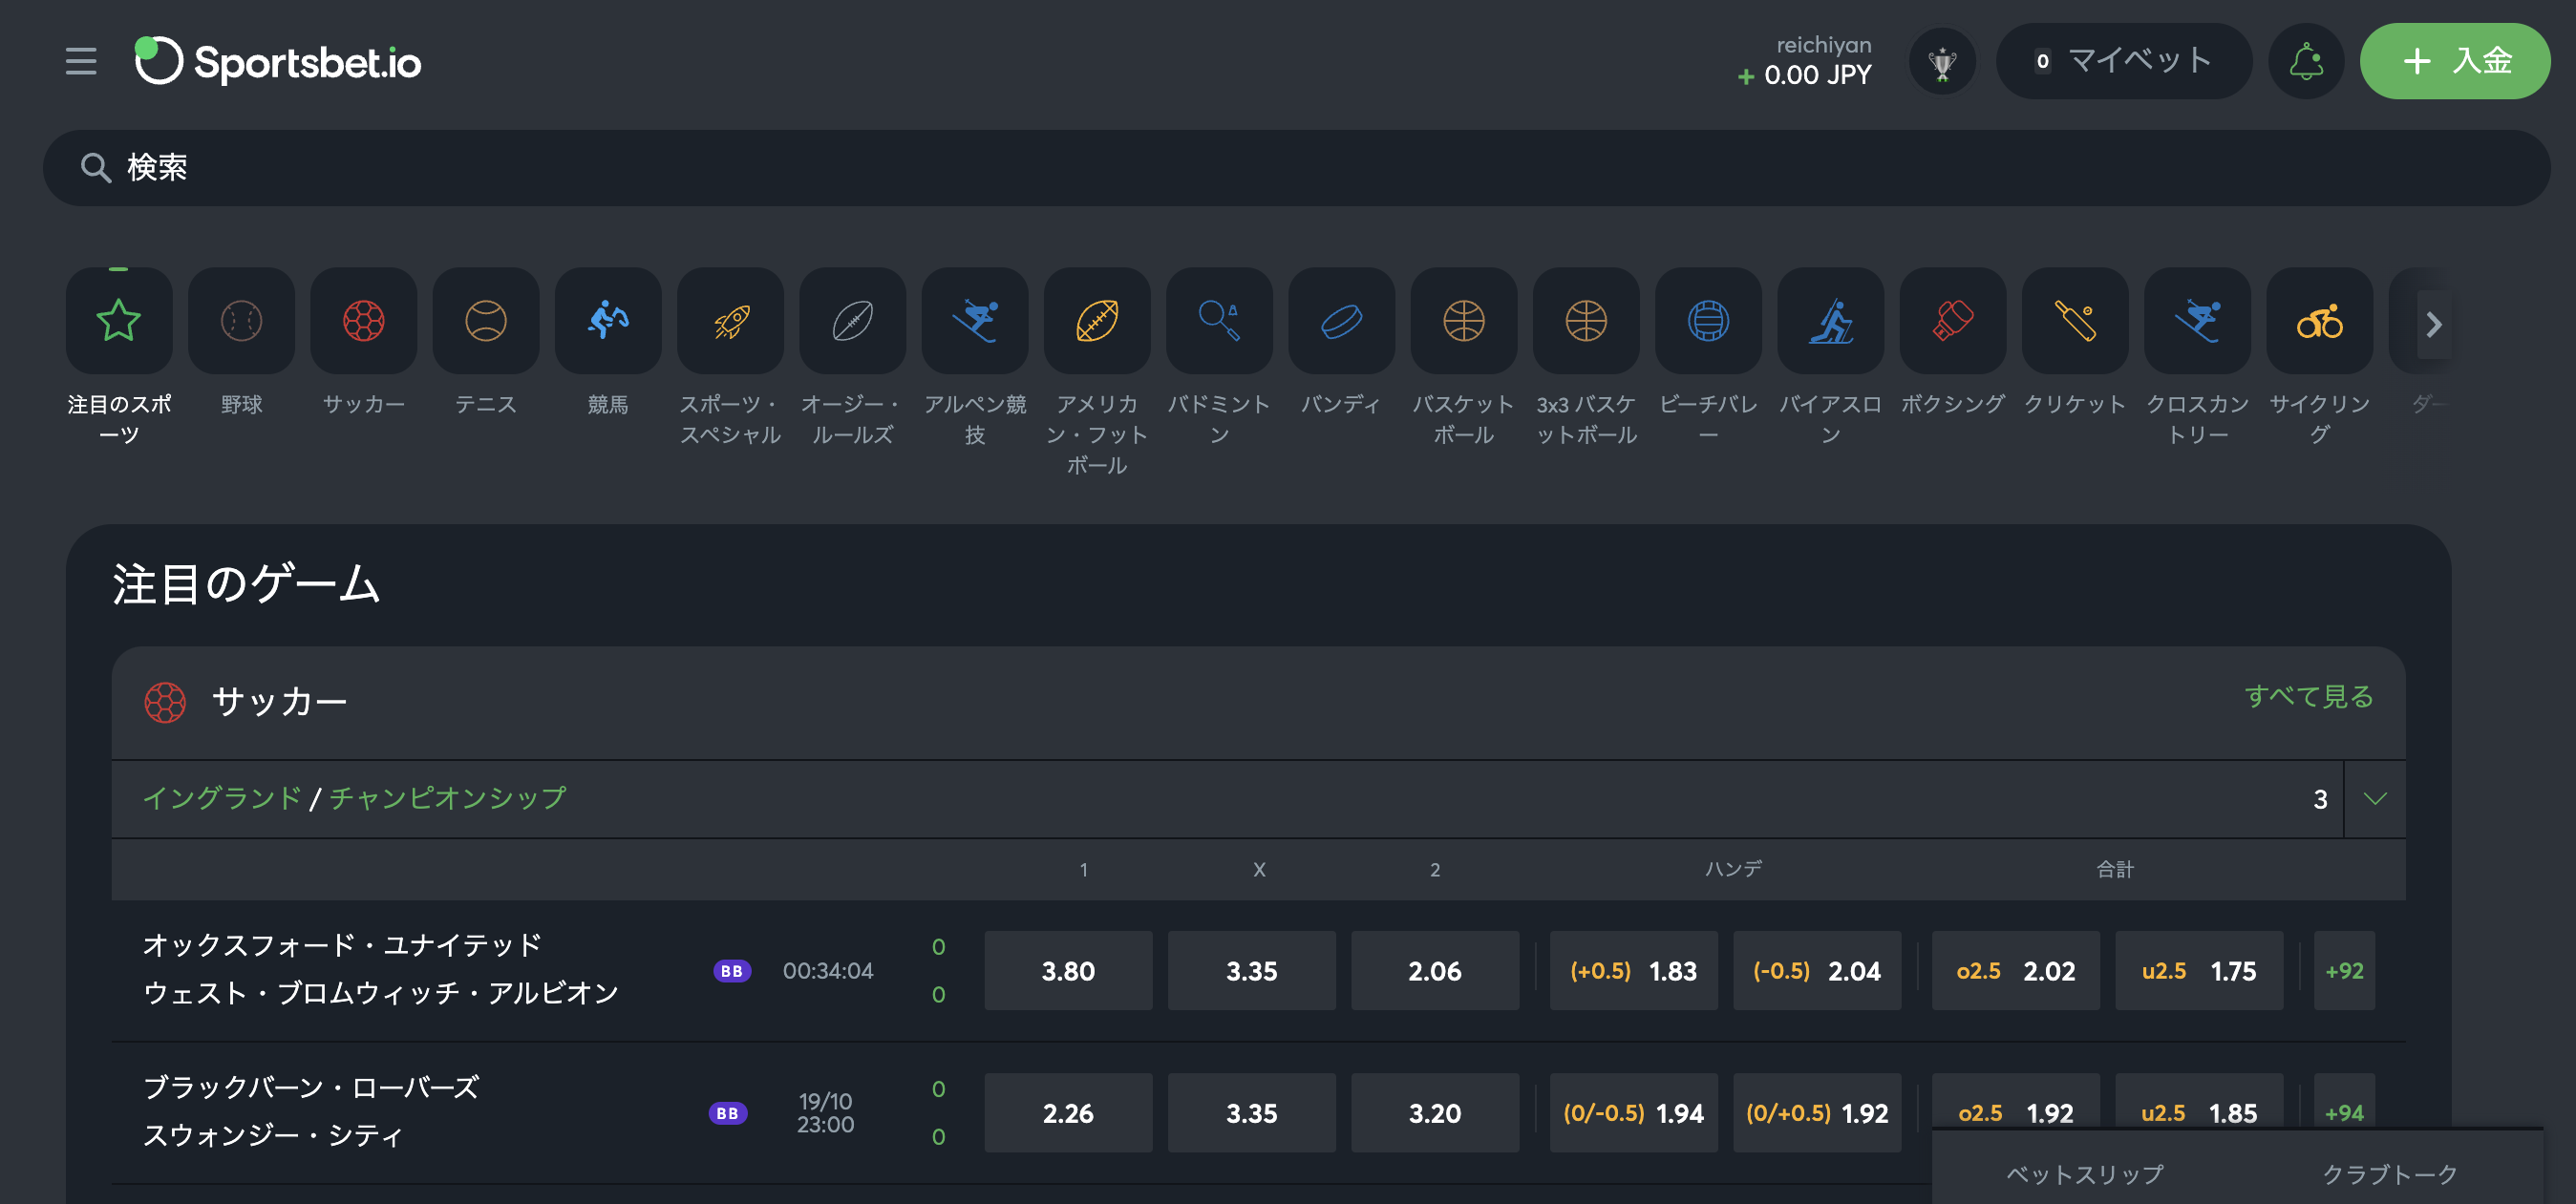Select the ボクシング glove icon
The width and height of the screenshot is (2576, 1204).
[x=1953, y=321]
